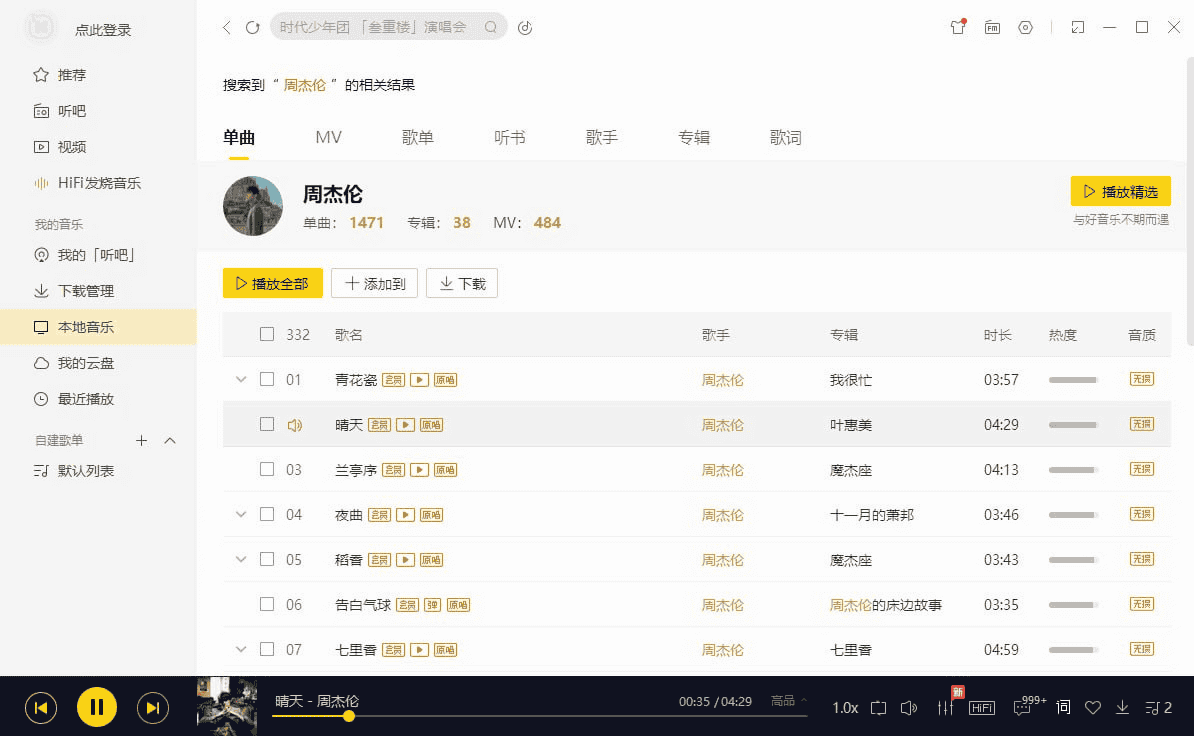
Task: Click the search input field
Action: tap(380, 27)
